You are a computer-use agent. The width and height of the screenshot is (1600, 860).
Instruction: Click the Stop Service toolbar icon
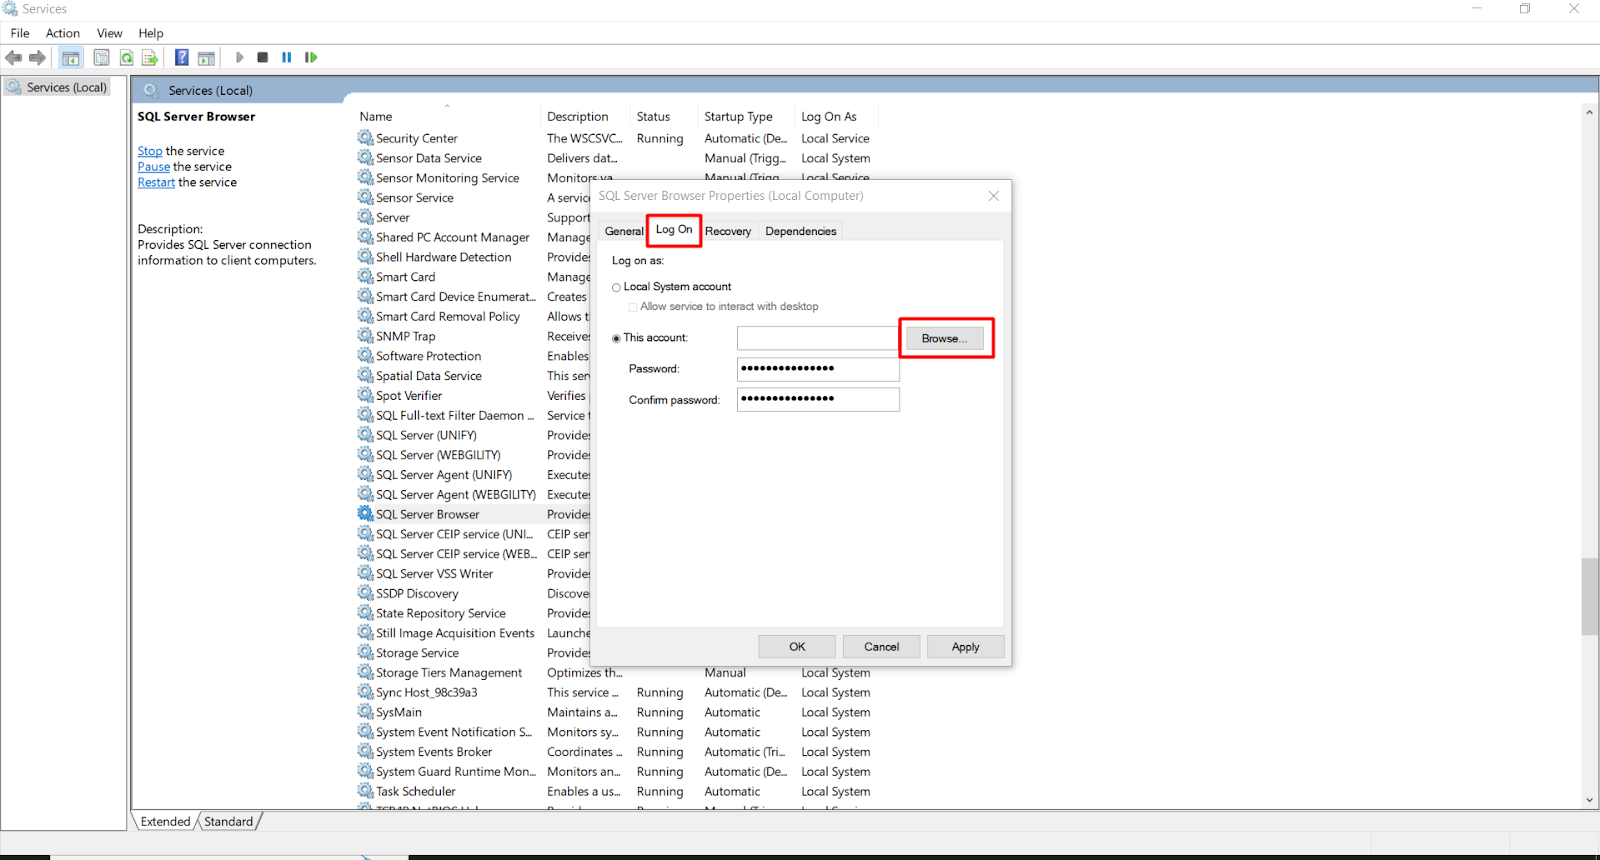coord(262,58)
